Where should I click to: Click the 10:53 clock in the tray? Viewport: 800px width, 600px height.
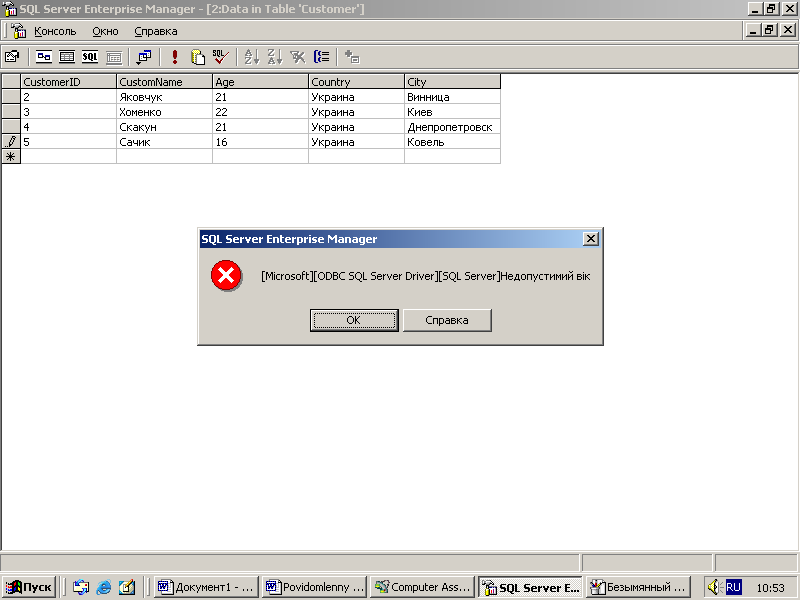[x=770, y=588]
